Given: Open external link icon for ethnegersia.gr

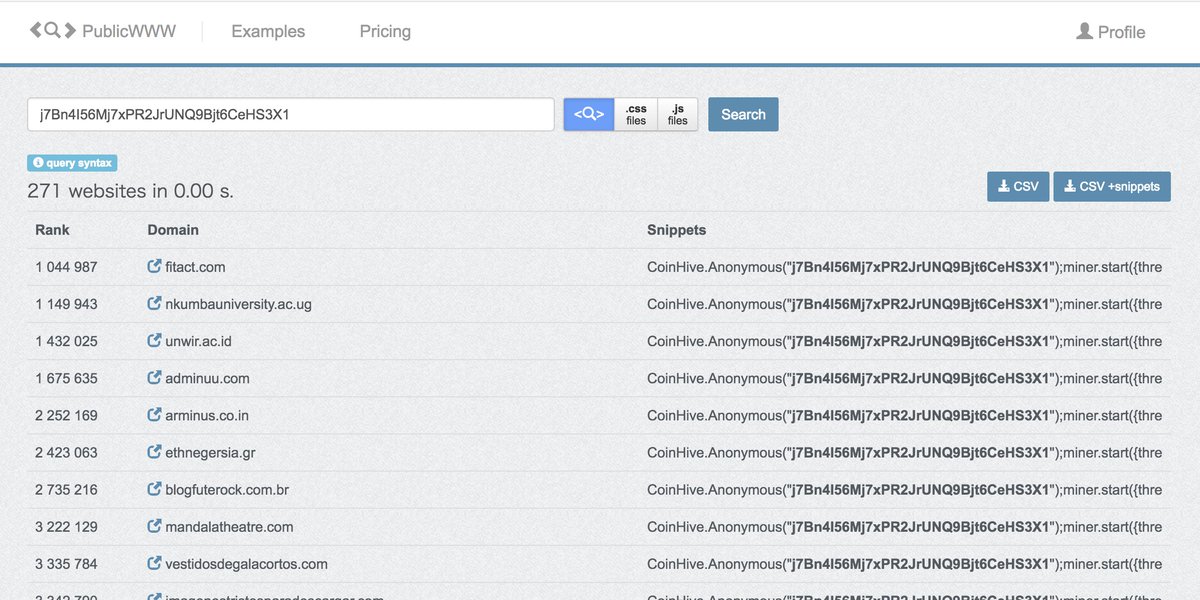Looking at the screenshot, I should click(x=154, y=452).
